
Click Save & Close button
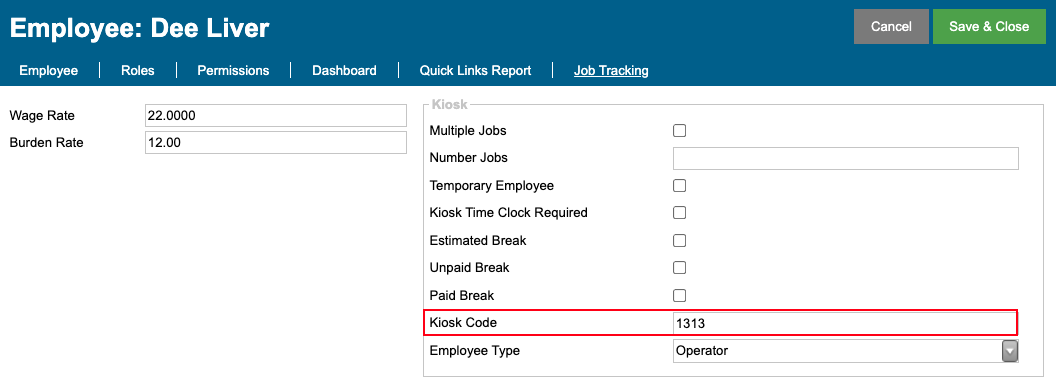click(989, 27)
